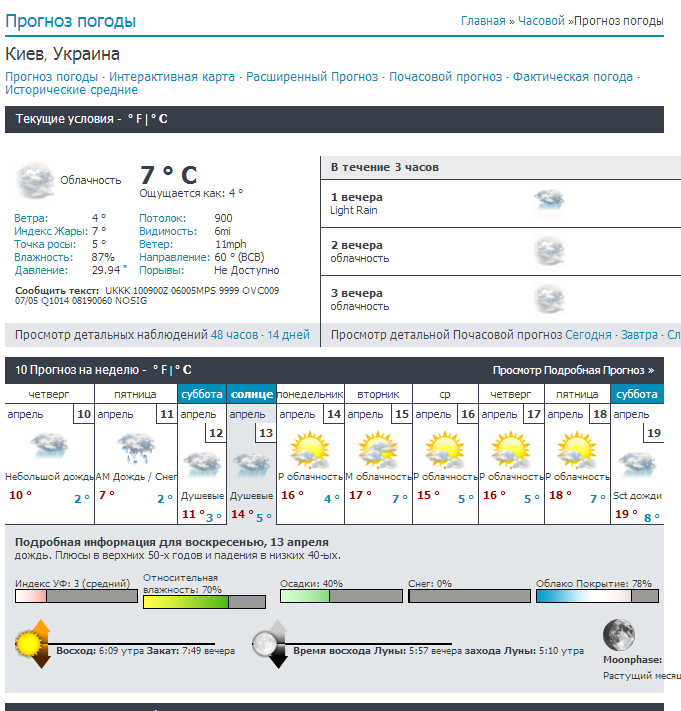Open the Прогноз погоды navigation link
The height and width of the screenshot is (711, 681).
click(x=51, y=77)
